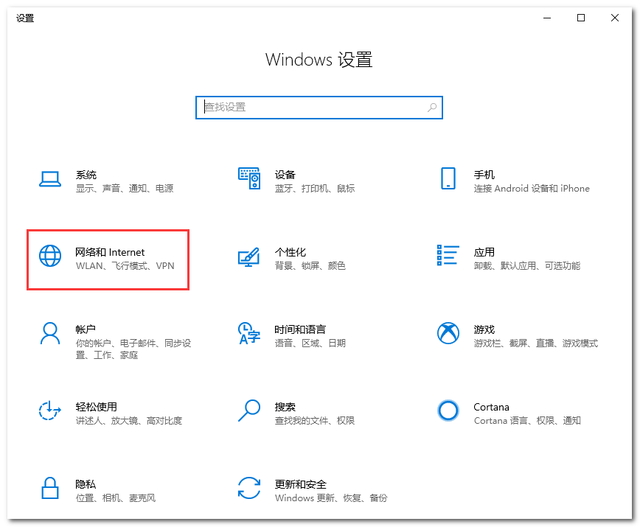Click the text 卸载、默认应用、可选功能
Image resolution: width=640 pixels, height=527 pixels.
pyautogui.click(x=527, y=266)
